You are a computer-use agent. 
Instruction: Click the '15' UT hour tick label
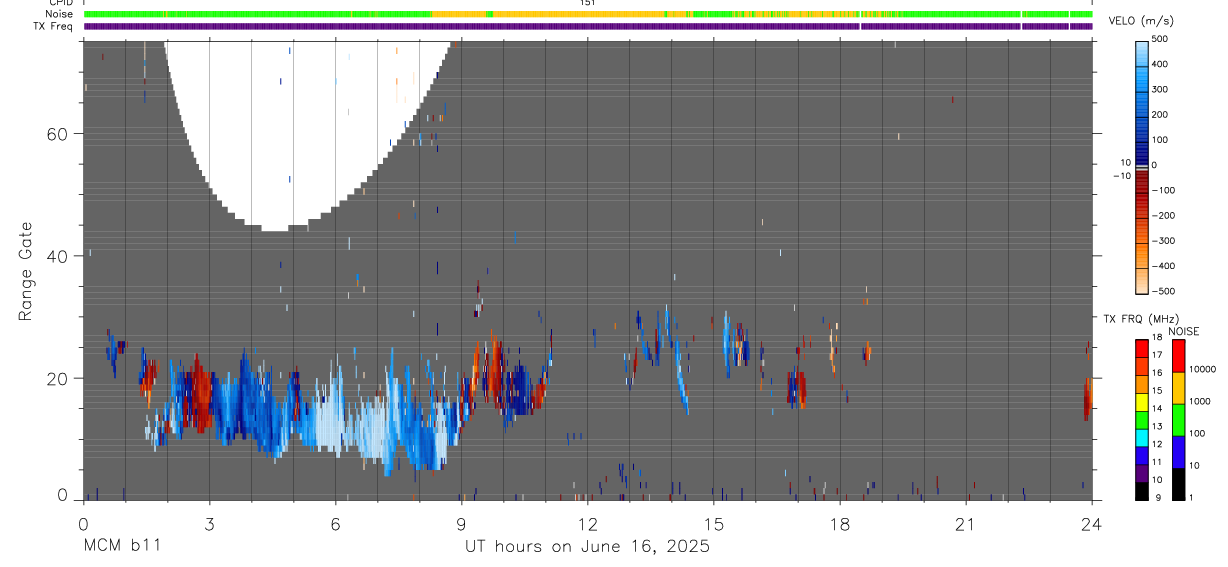713,524
